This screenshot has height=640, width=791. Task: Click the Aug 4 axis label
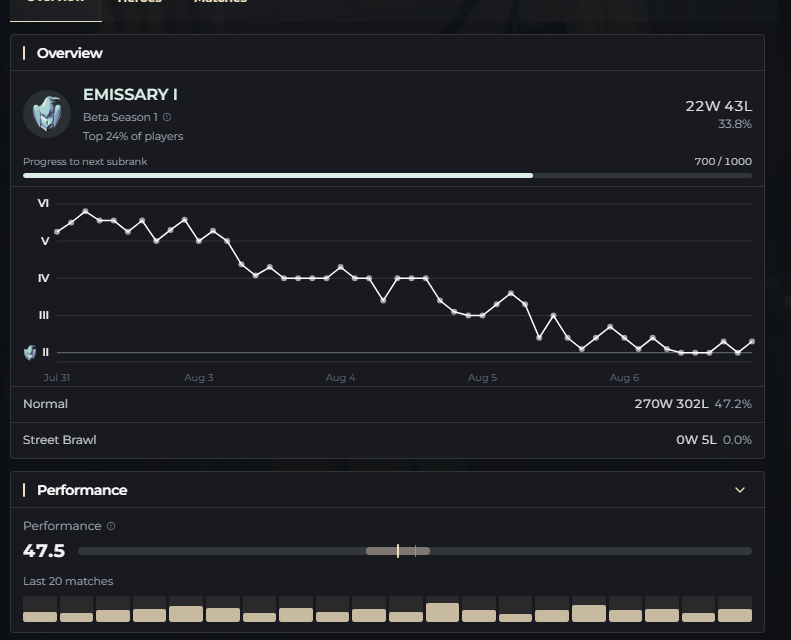point(341,377)
